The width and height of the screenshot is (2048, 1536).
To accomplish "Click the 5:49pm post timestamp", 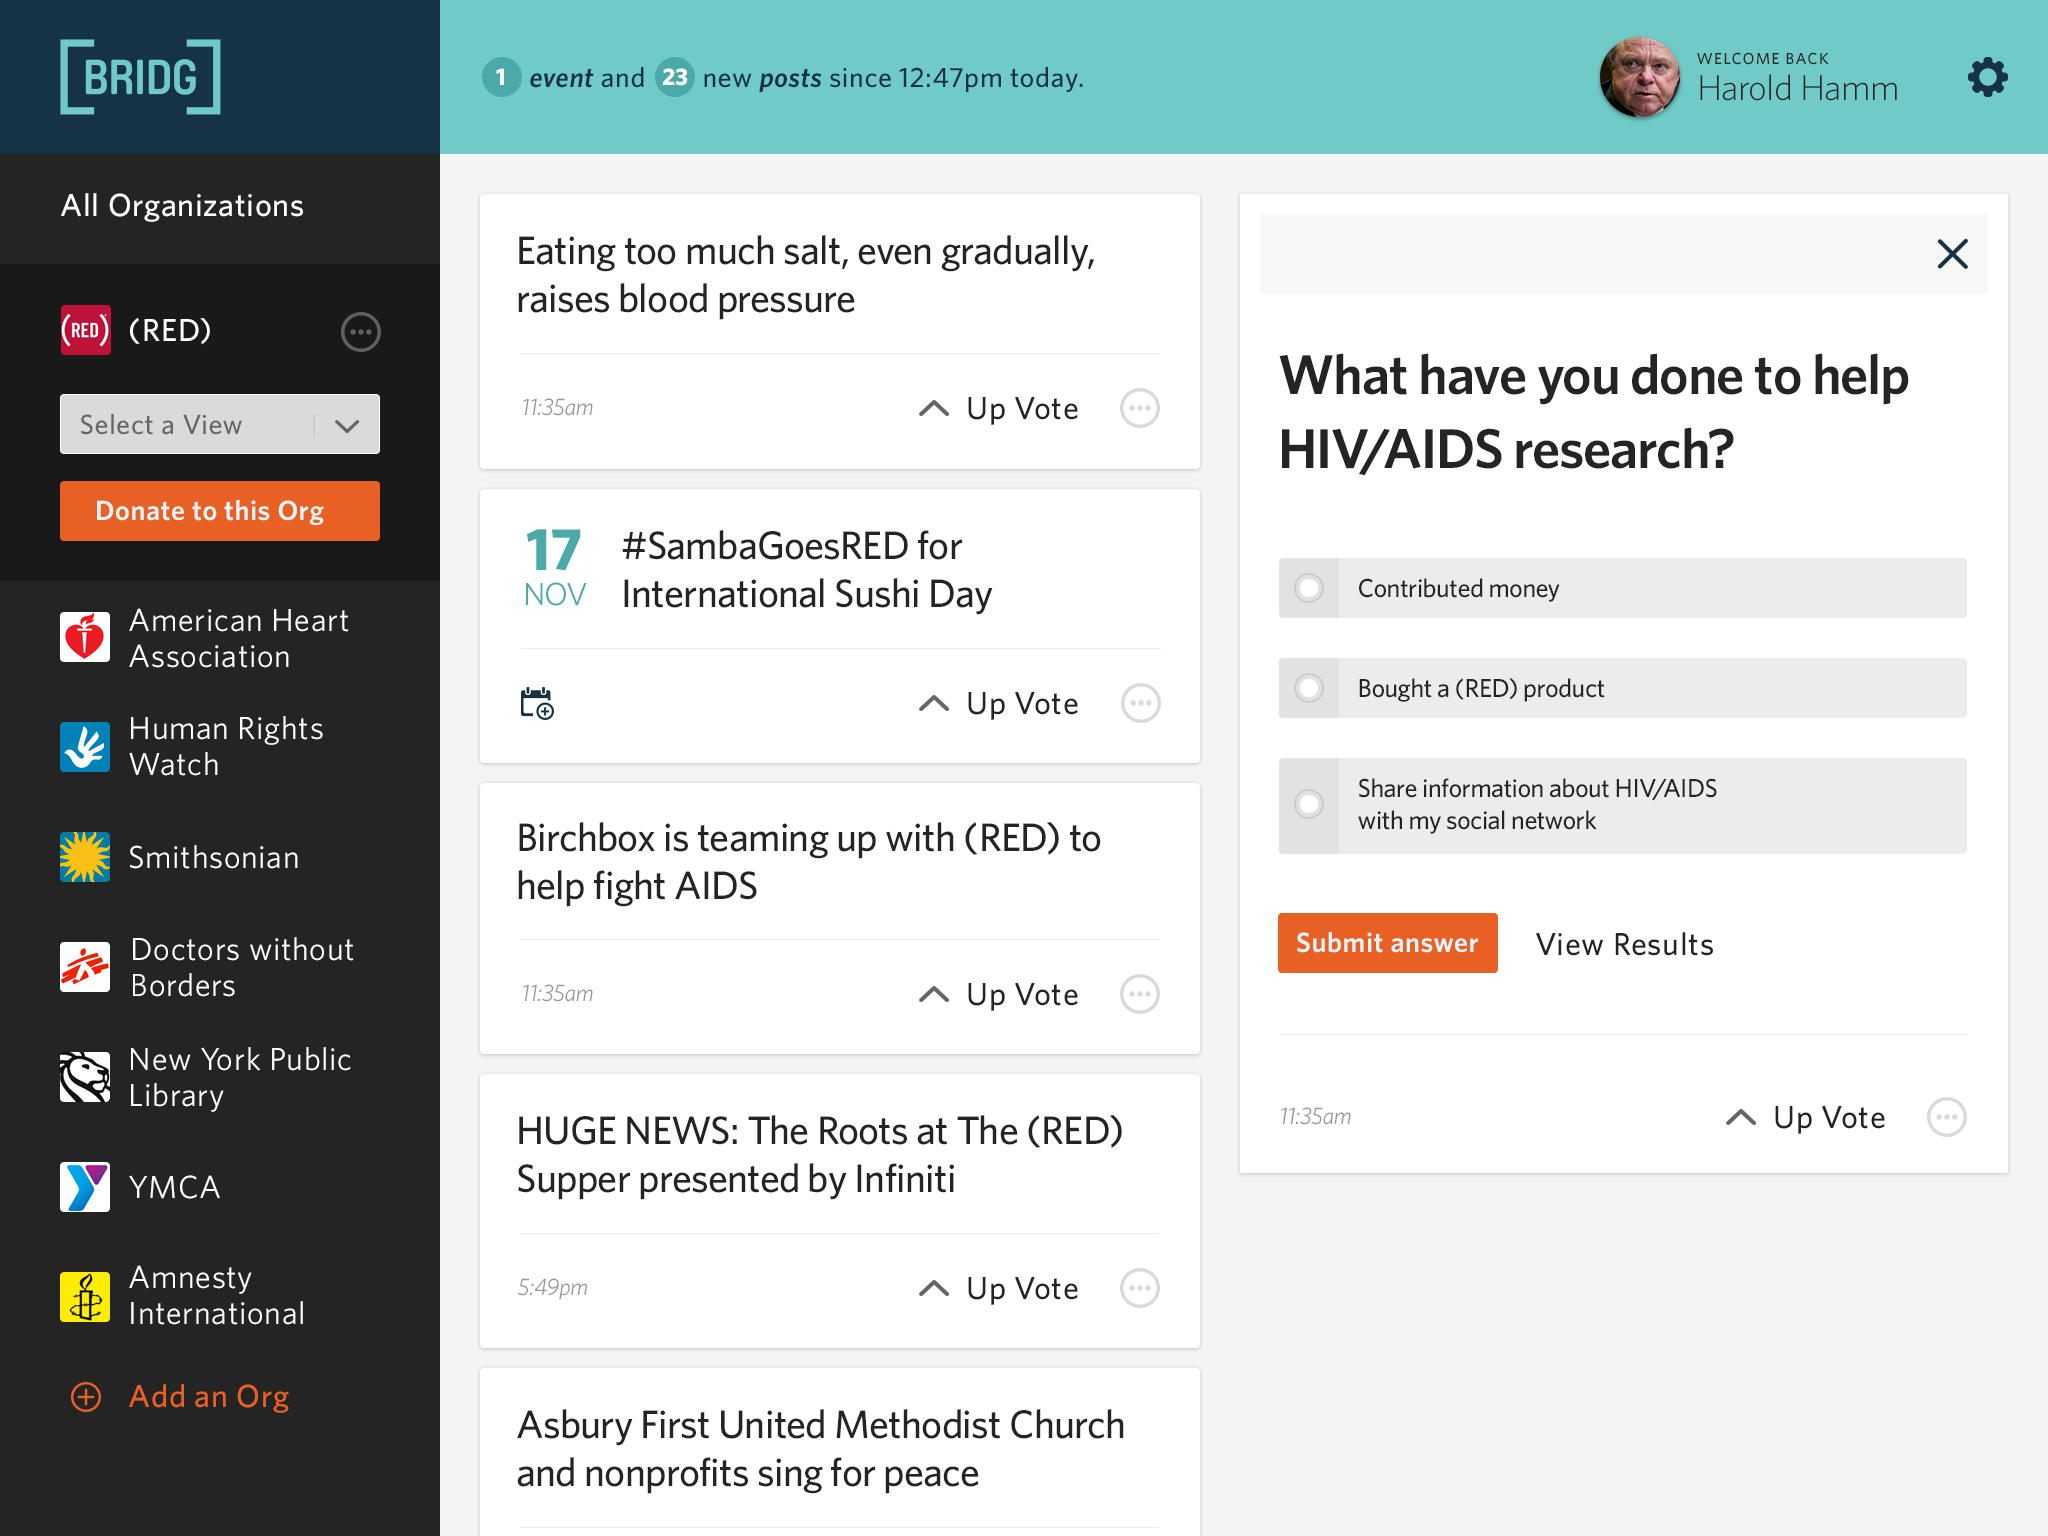I will click(552, 1287).
